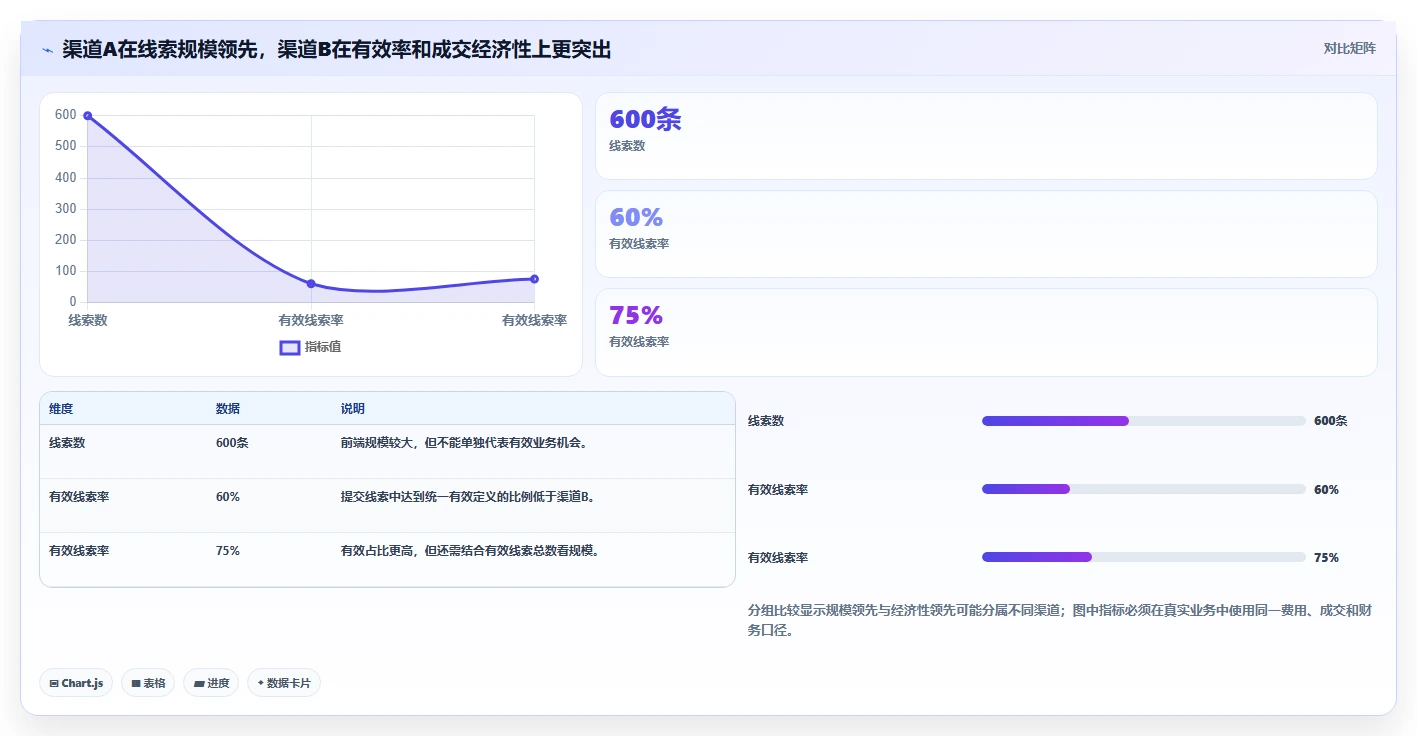Click the y-axis label 200

point(66,239)
